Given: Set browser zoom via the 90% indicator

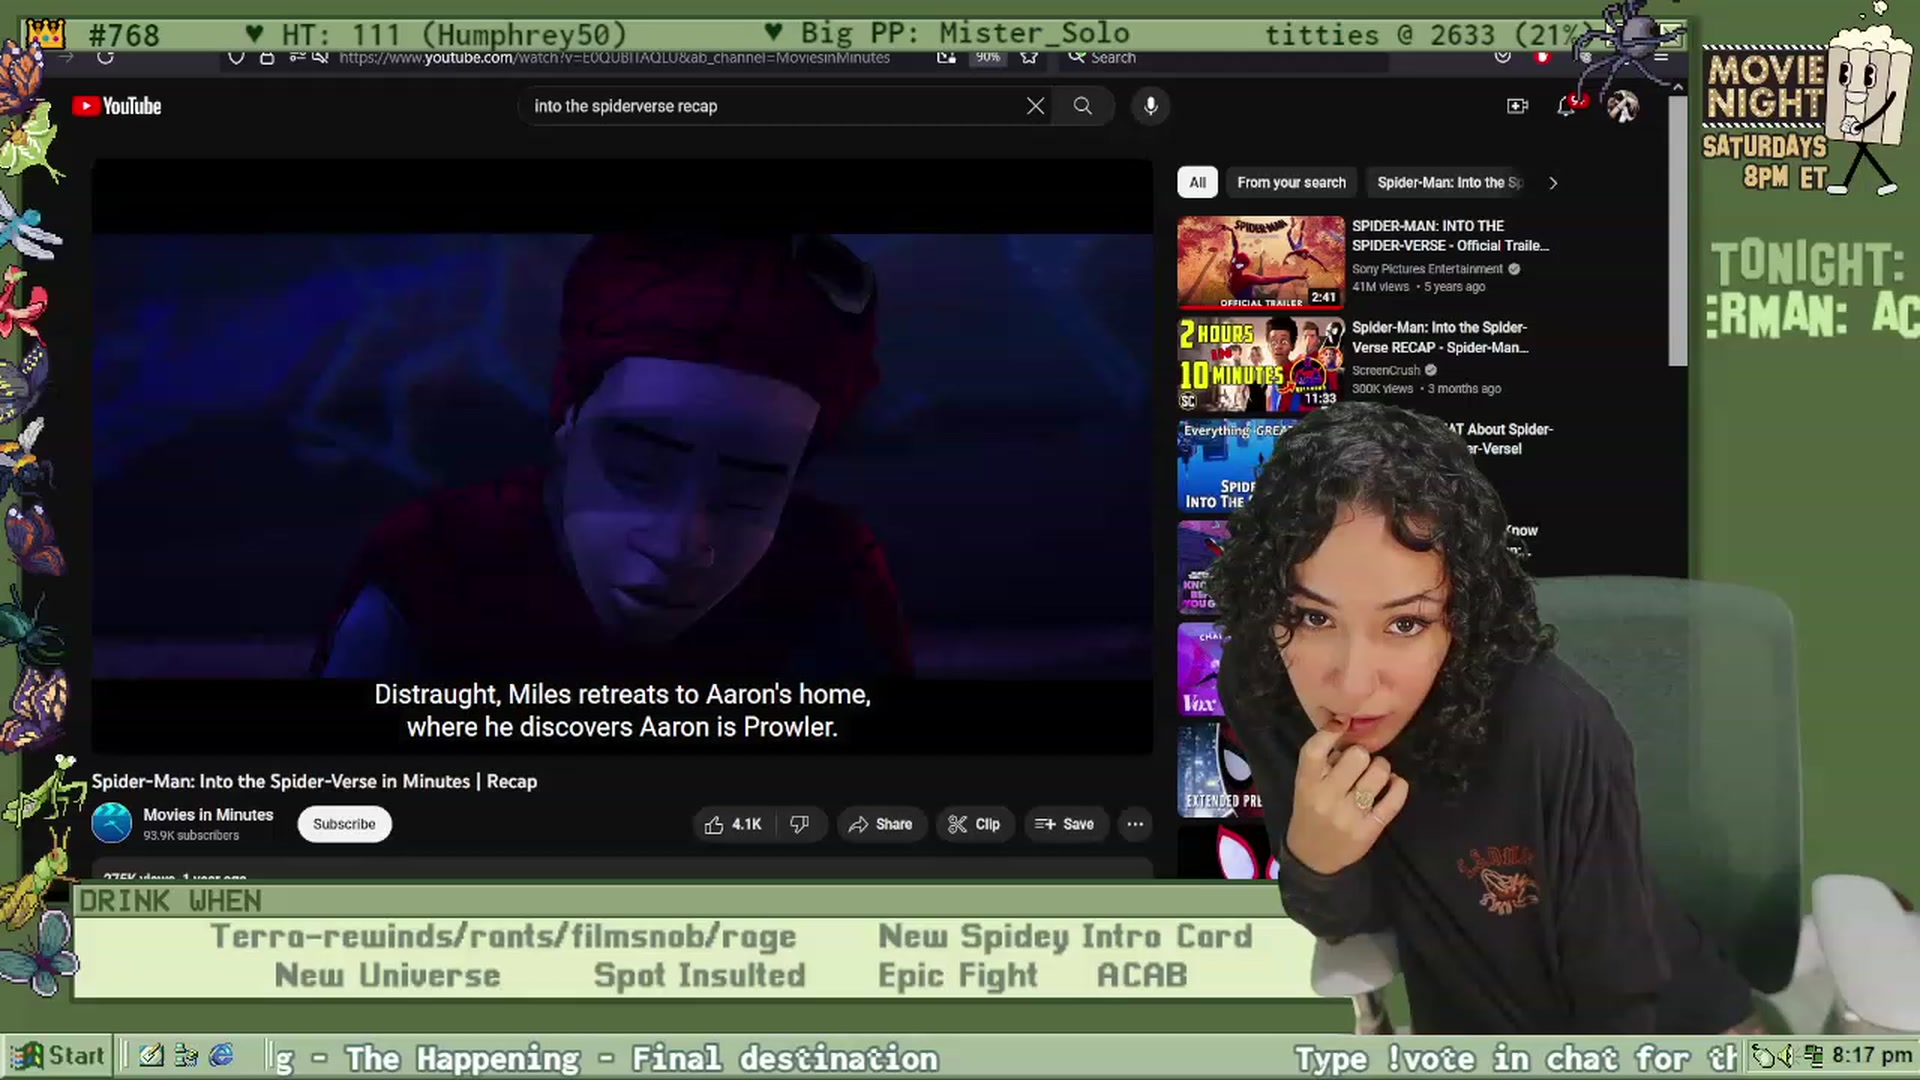Looking at the screenshot, I should coord(988,57).
